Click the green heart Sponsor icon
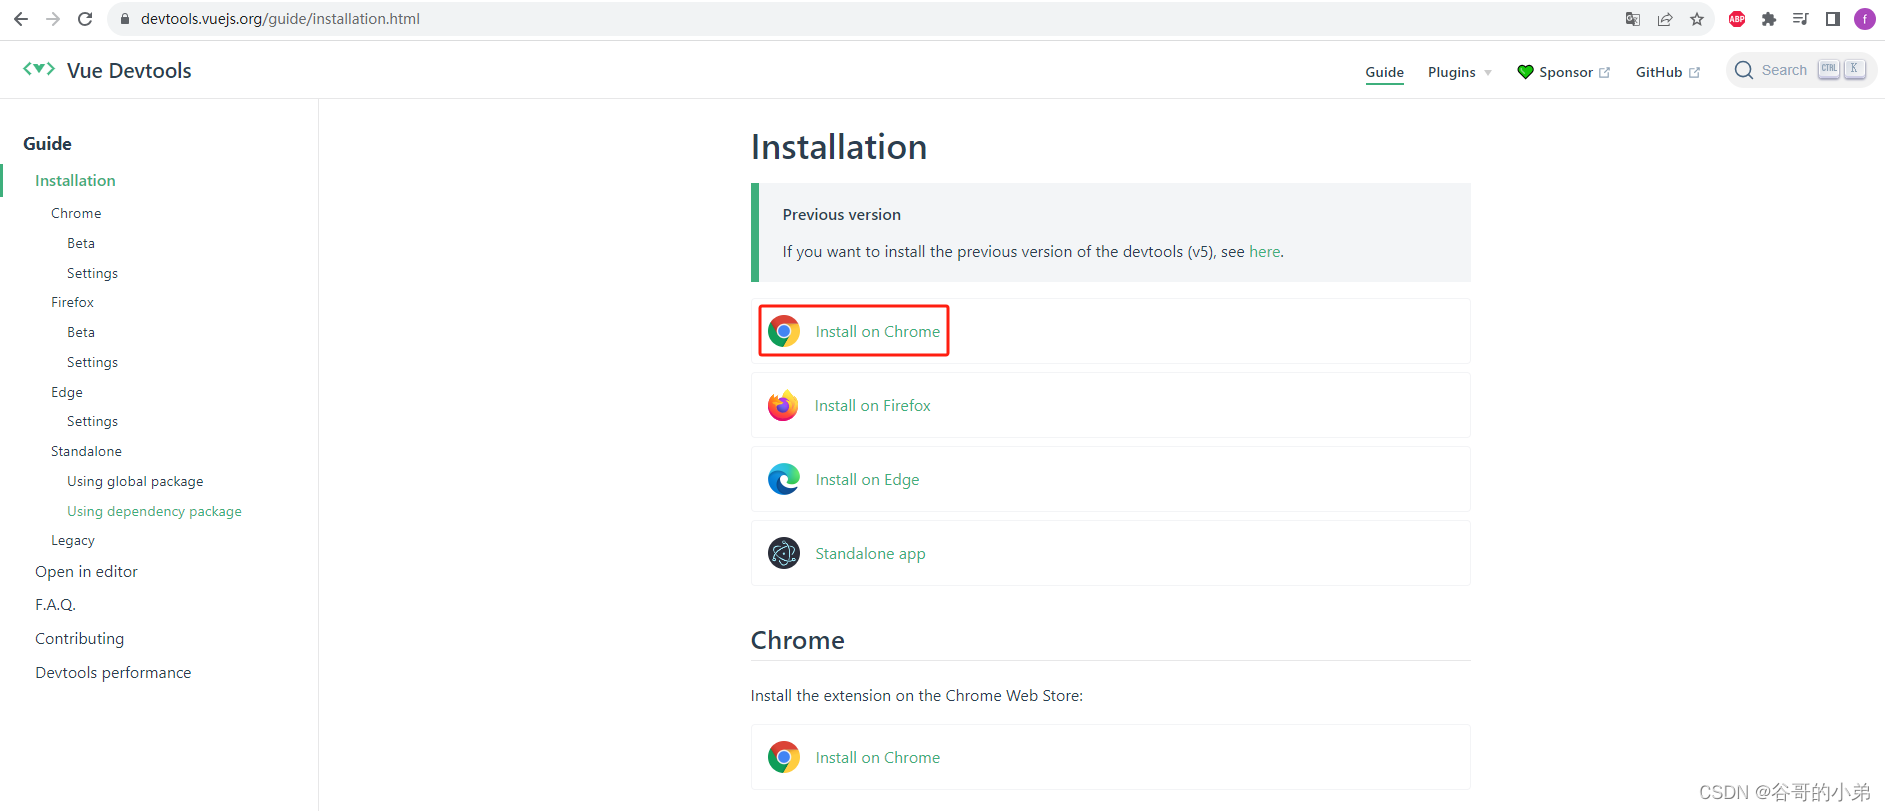Screen dimensions: 1885x811 coord(1525,72)
